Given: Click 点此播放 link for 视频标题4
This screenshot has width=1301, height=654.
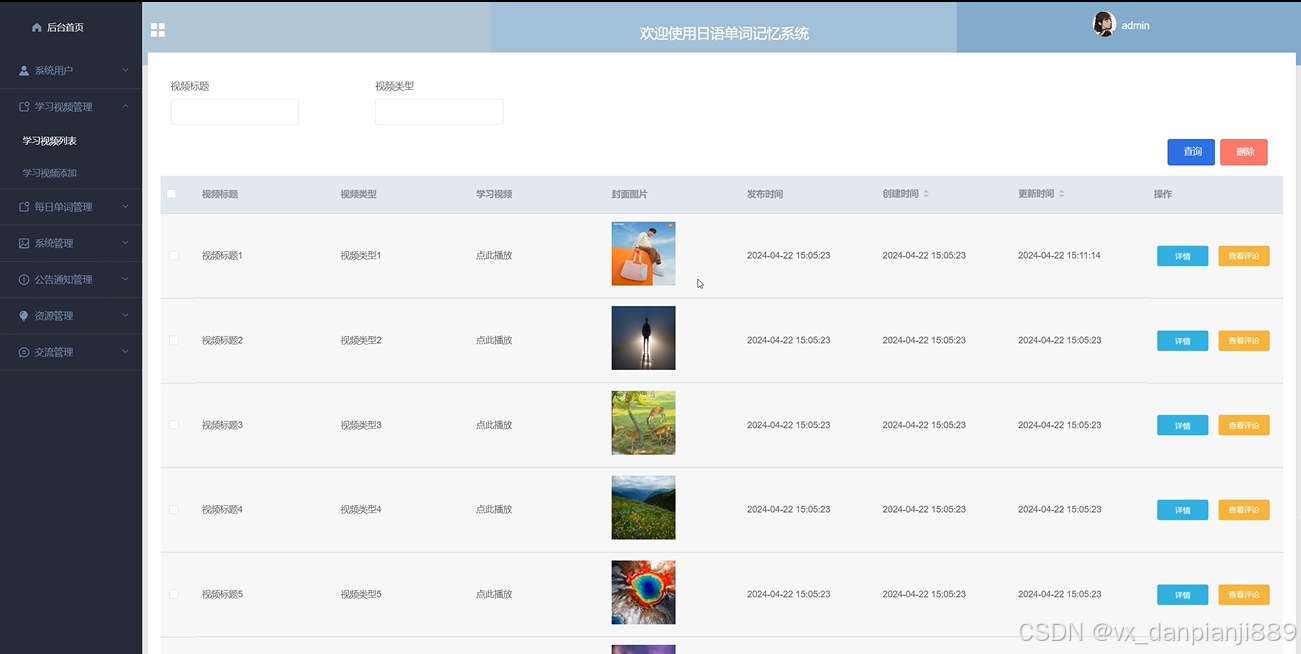Looking at the screenshot, I should tap(494, 509).
